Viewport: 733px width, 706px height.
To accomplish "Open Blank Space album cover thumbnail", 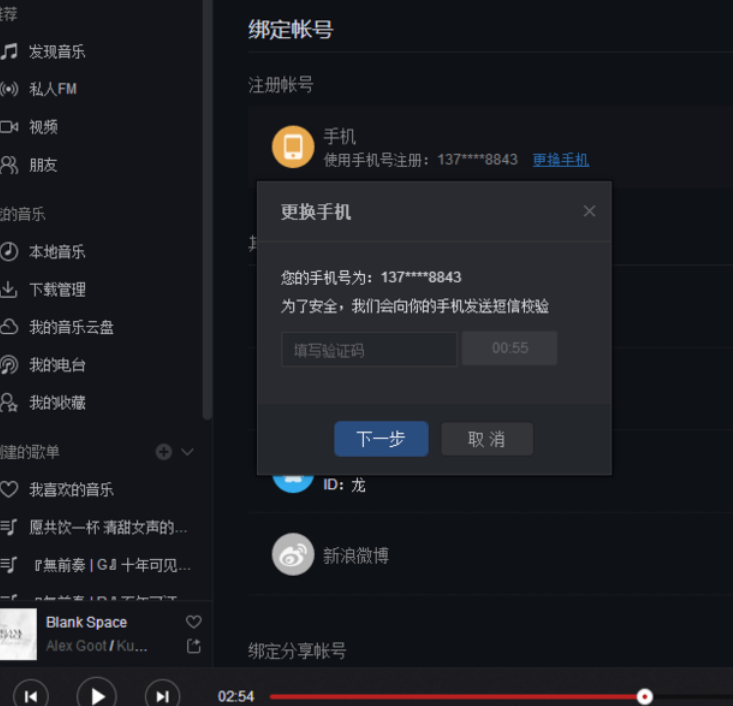I will [18, 634].
